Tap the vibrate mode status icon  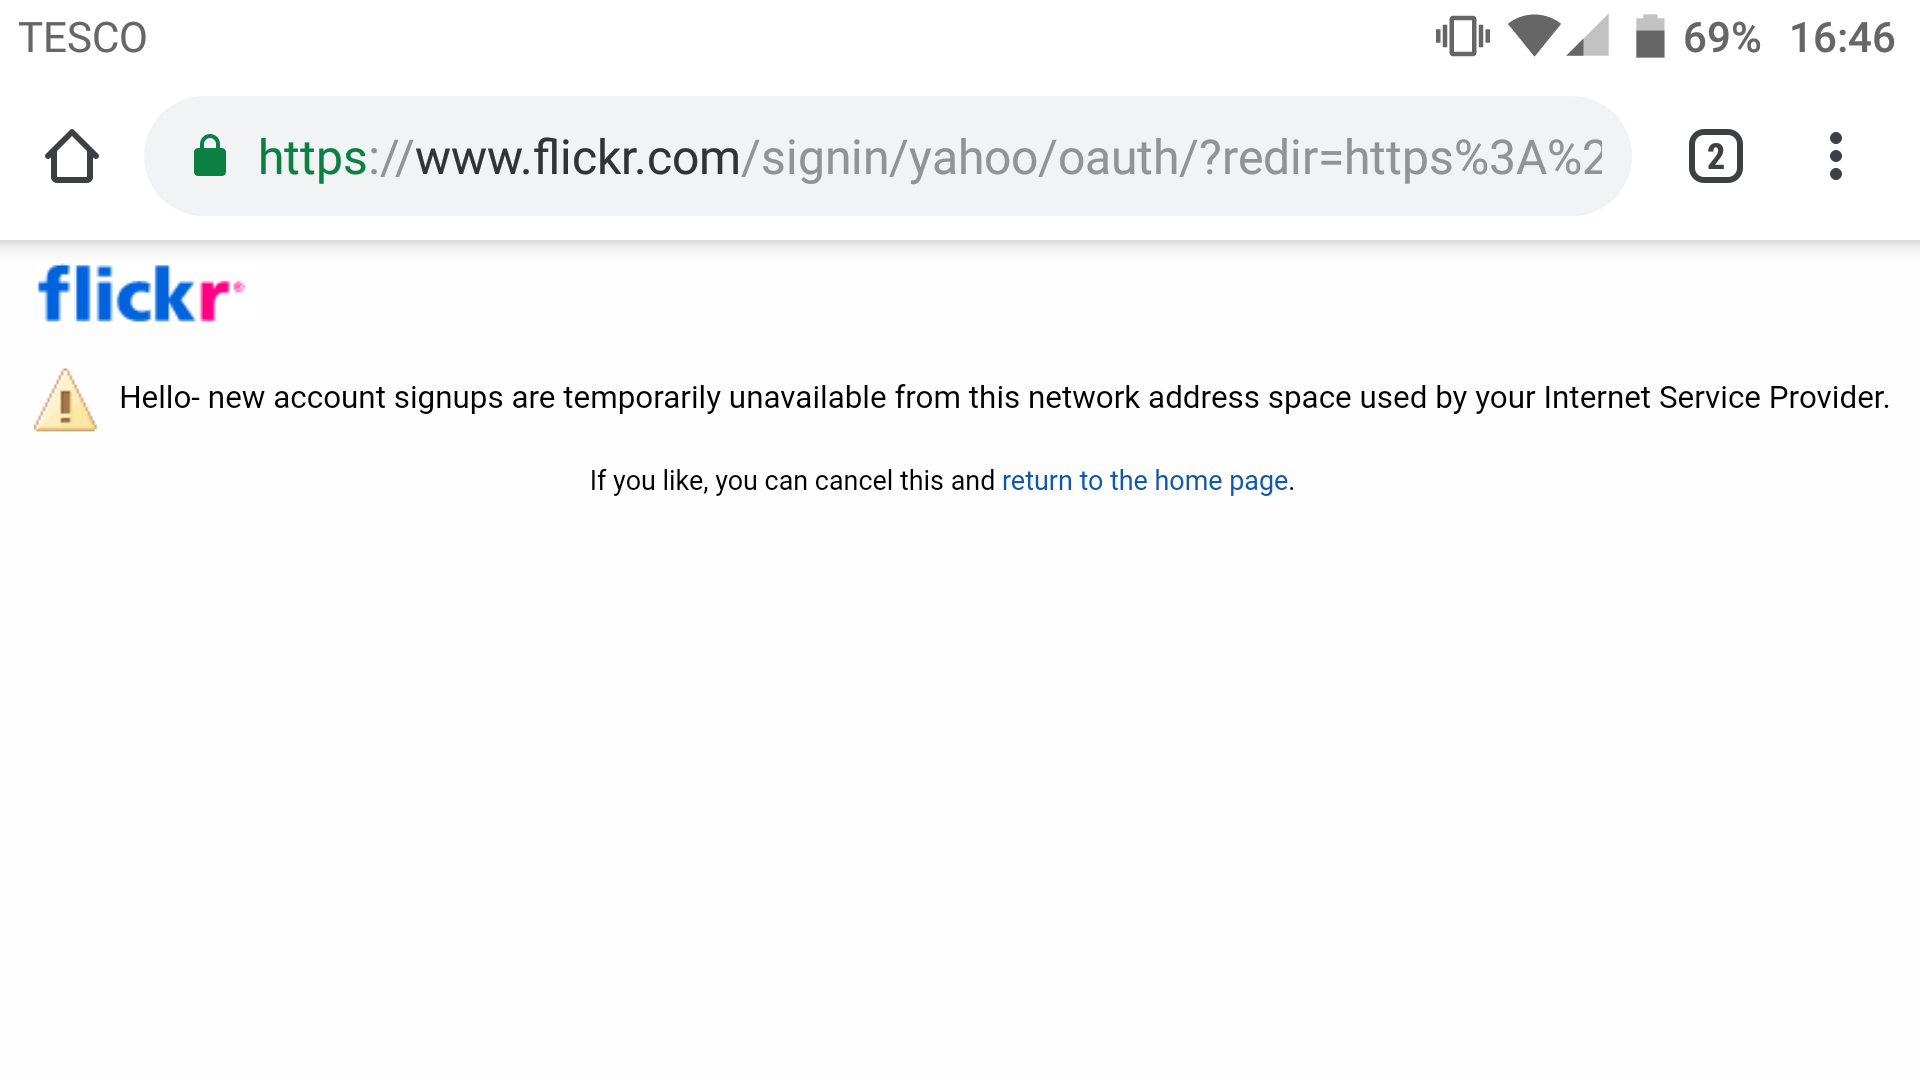pyautogui.click(x=1462, y=37)
